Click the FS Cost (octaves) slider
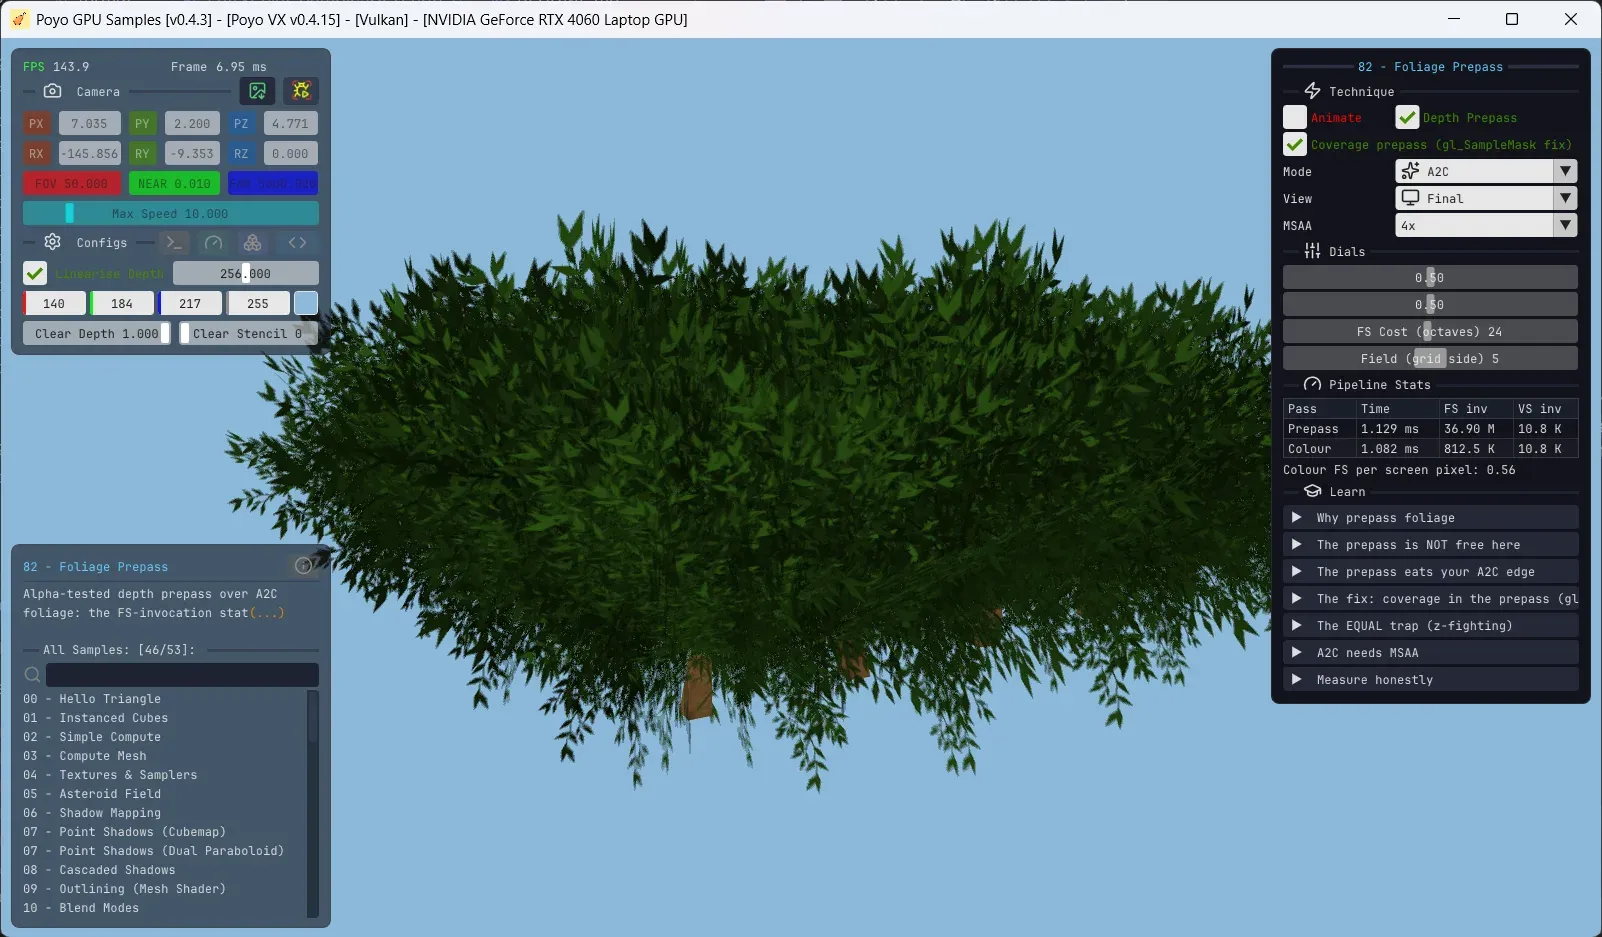The height and width of the screenshot is (937, 1602). click(1430, 331)
